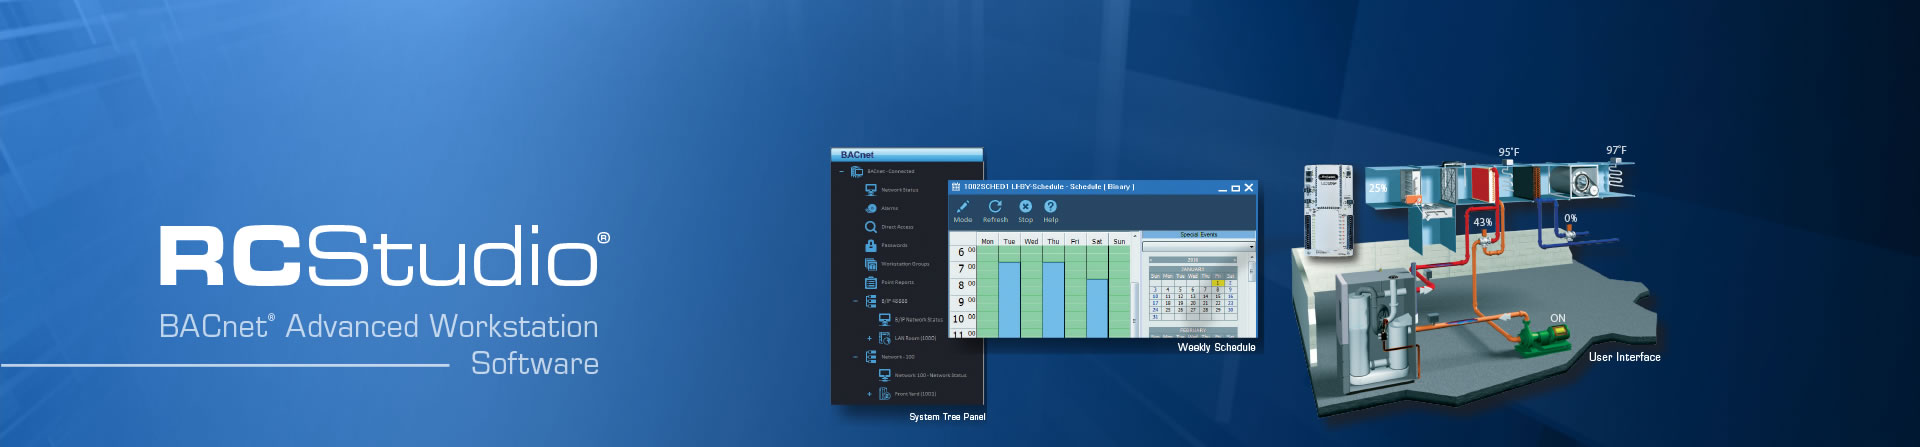
Task: Click the 6:00 time row label
Action: (964, 252)
